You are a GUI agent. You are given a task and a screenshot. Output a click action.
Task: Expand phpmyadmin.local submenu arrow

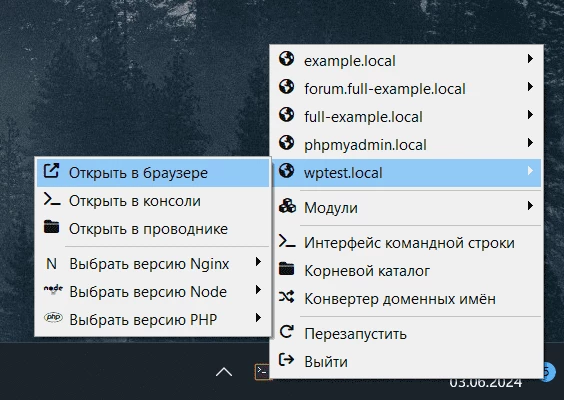pyautogui.click(x=530, y=143)
